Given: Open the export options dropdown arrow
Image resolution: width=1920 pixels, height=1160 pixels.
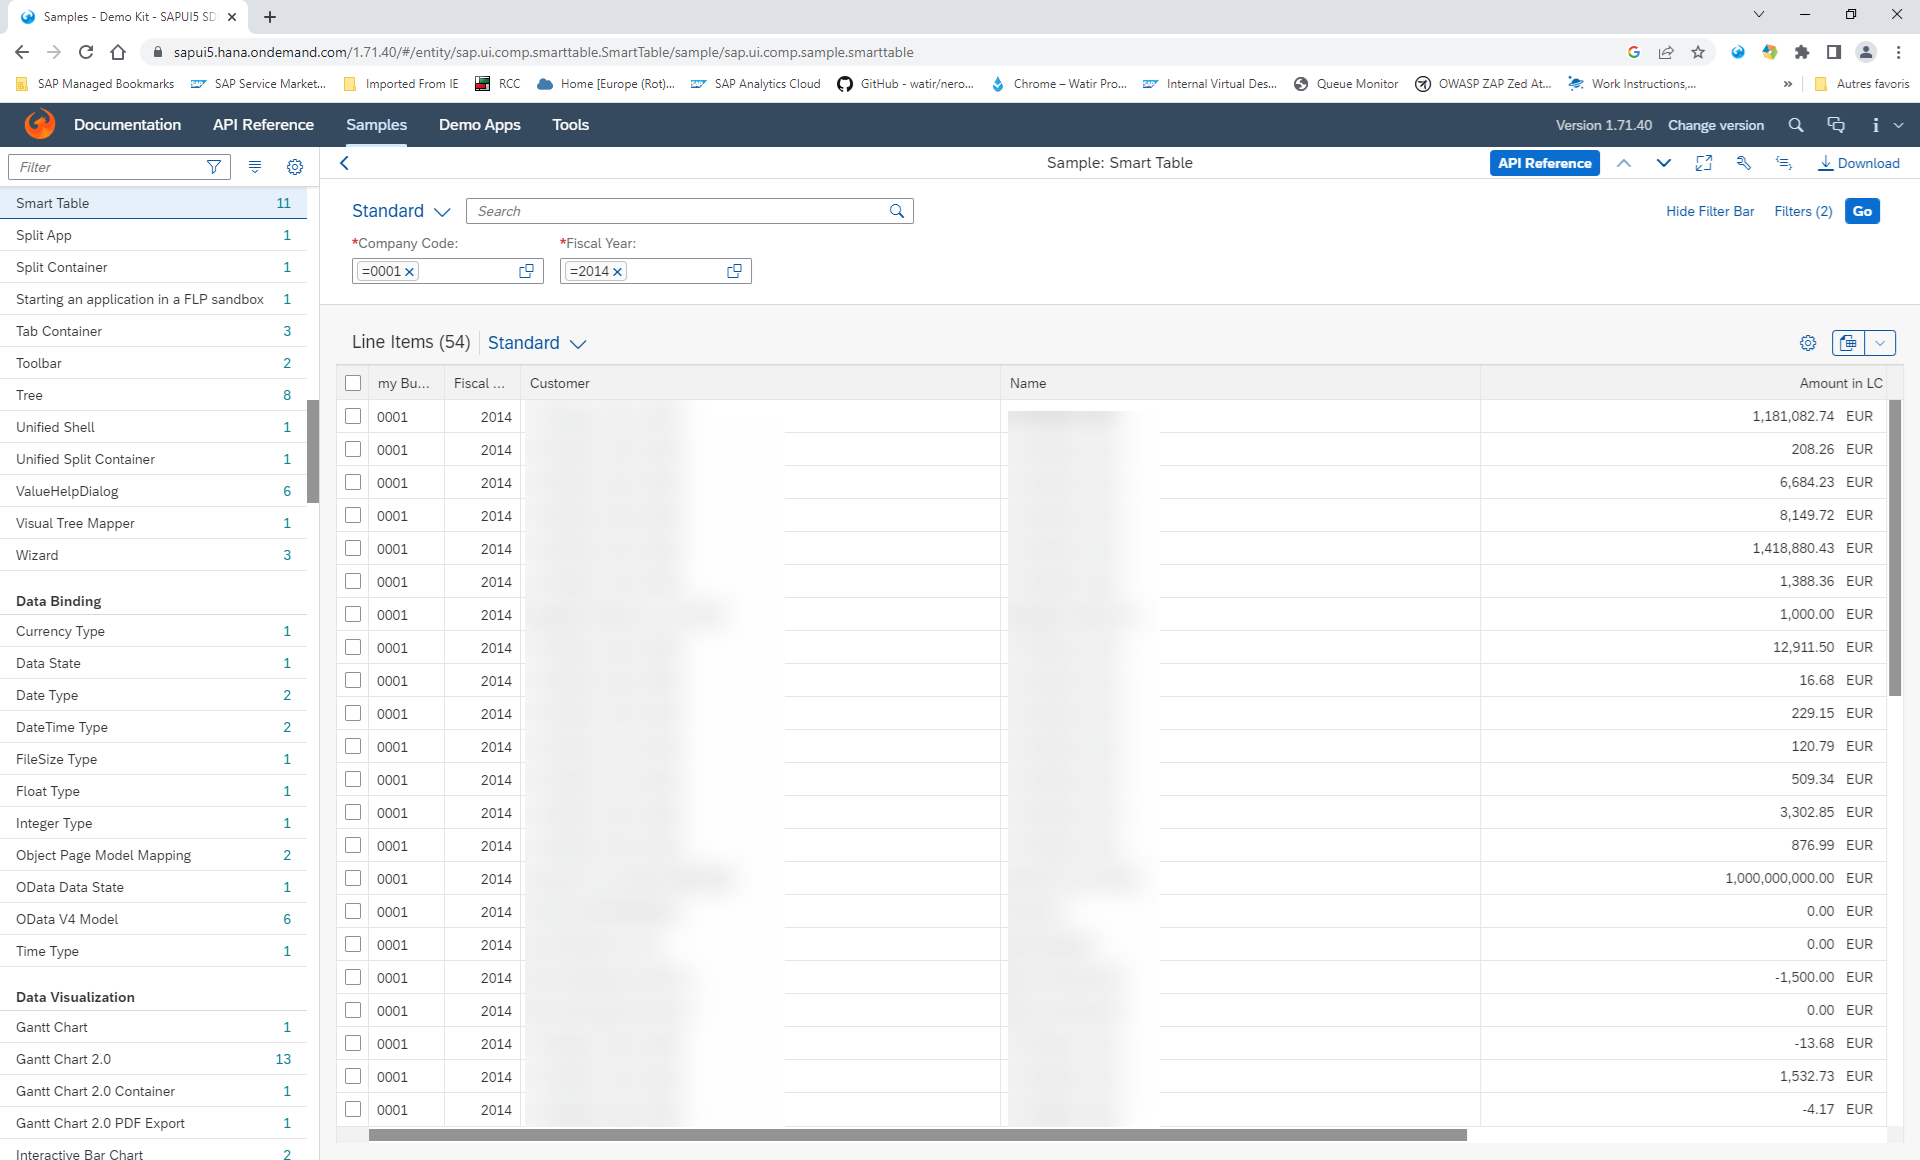Looking at the screenshot, I should pyautogui.click(x=1880, y=343).
